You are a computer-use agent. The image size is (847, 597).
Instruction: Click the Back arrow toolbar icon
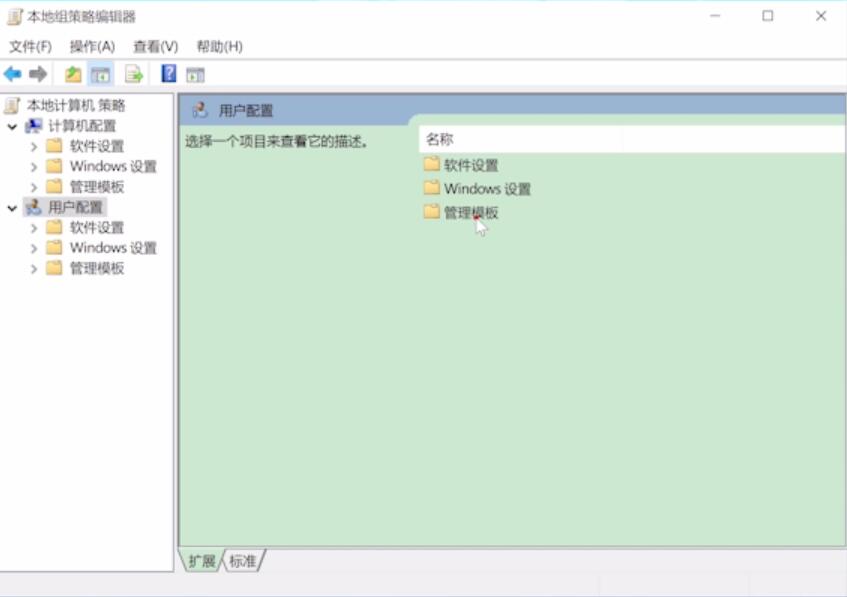tap(12, 74)
